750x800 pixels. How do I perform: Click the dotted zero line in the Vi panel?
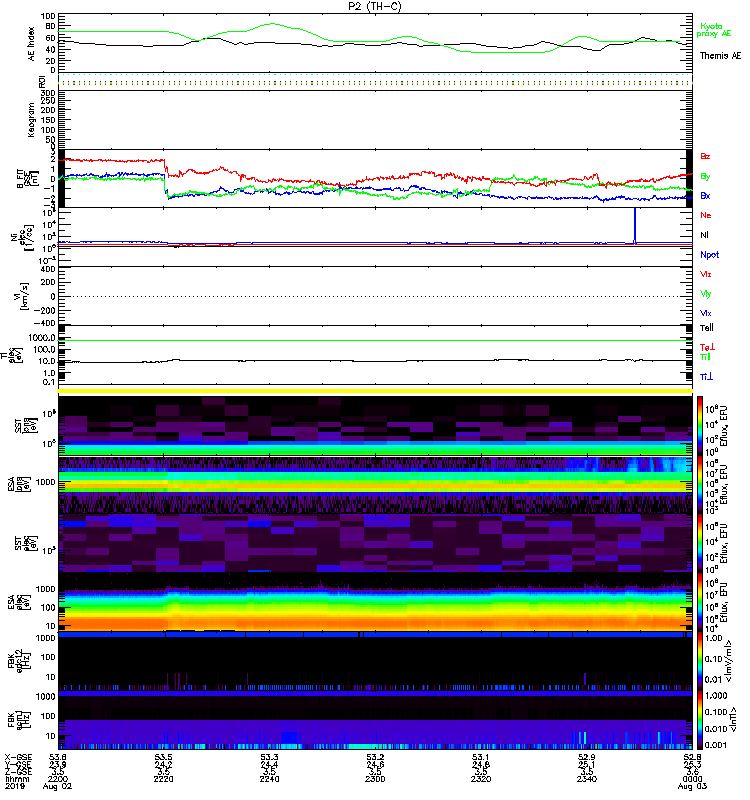tap(375, 296)
